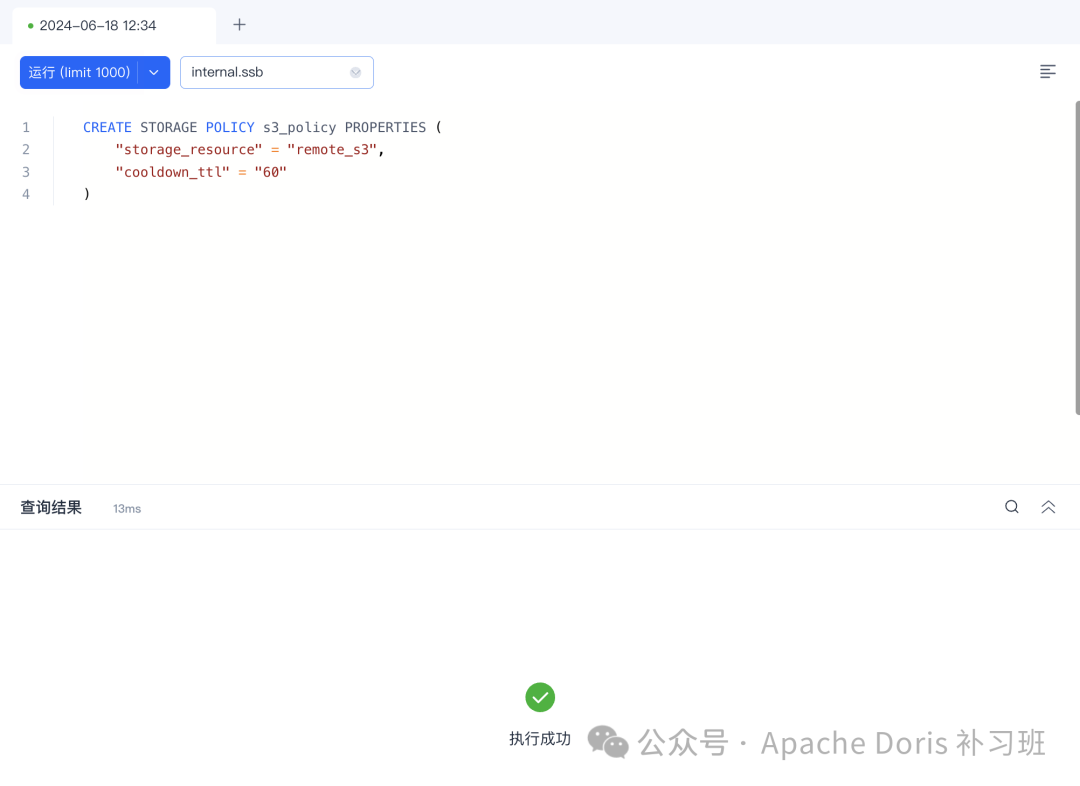
Task: Collapse the query results panel
Action: pos(1048,507)
